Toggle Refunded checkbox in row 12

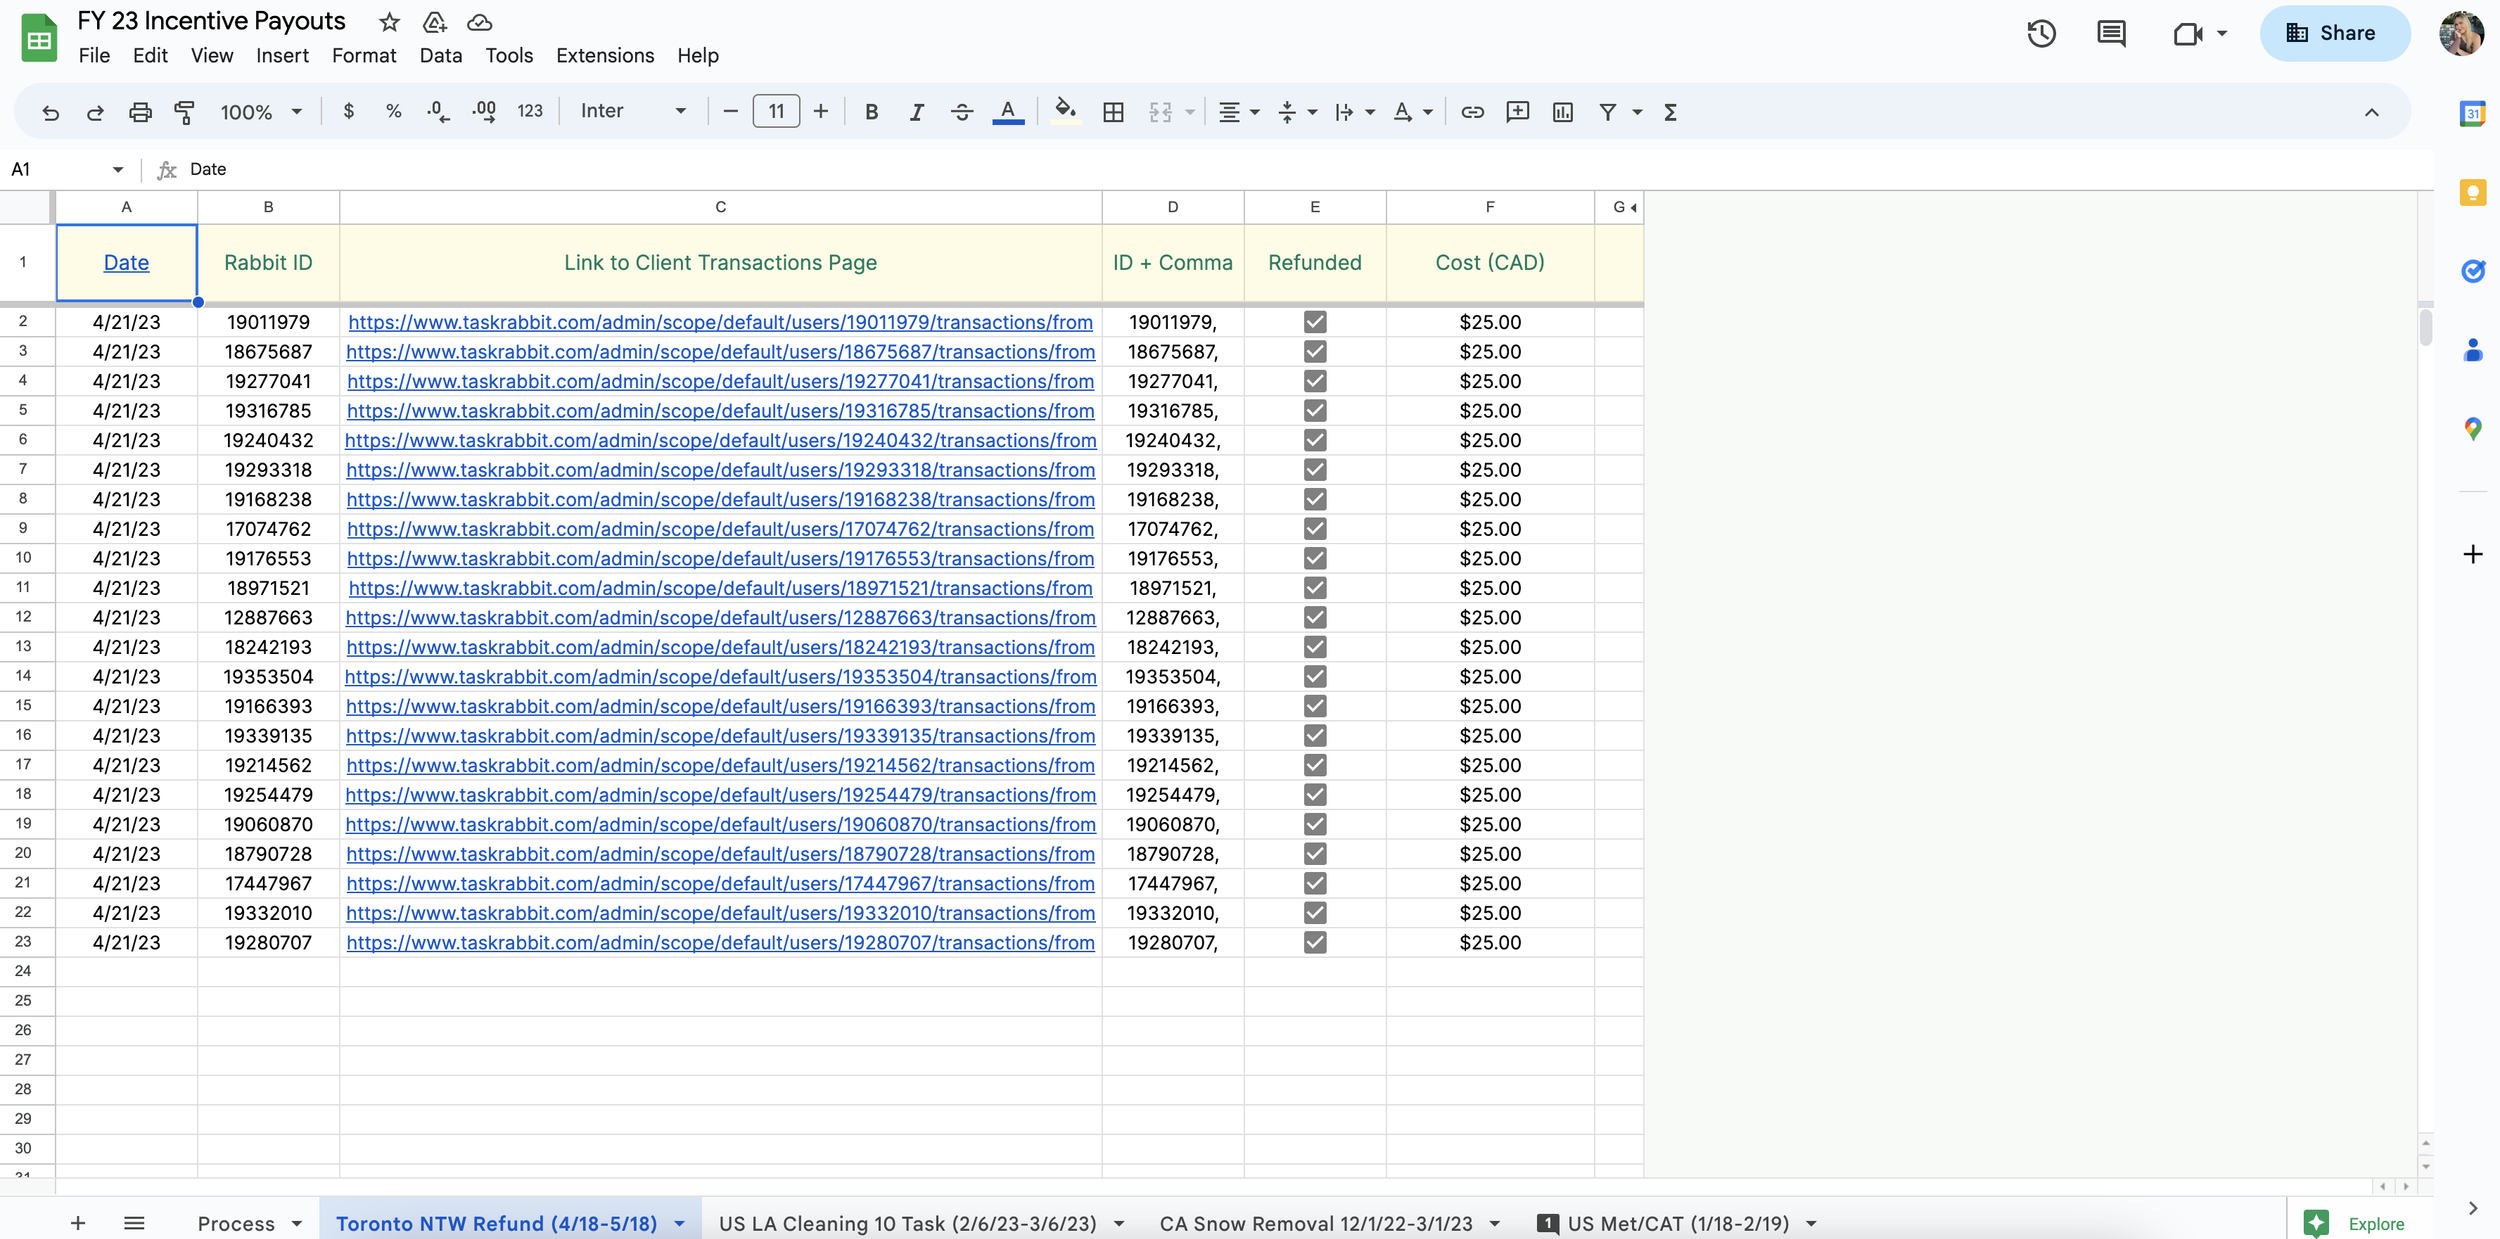(x=1315, y=618)
